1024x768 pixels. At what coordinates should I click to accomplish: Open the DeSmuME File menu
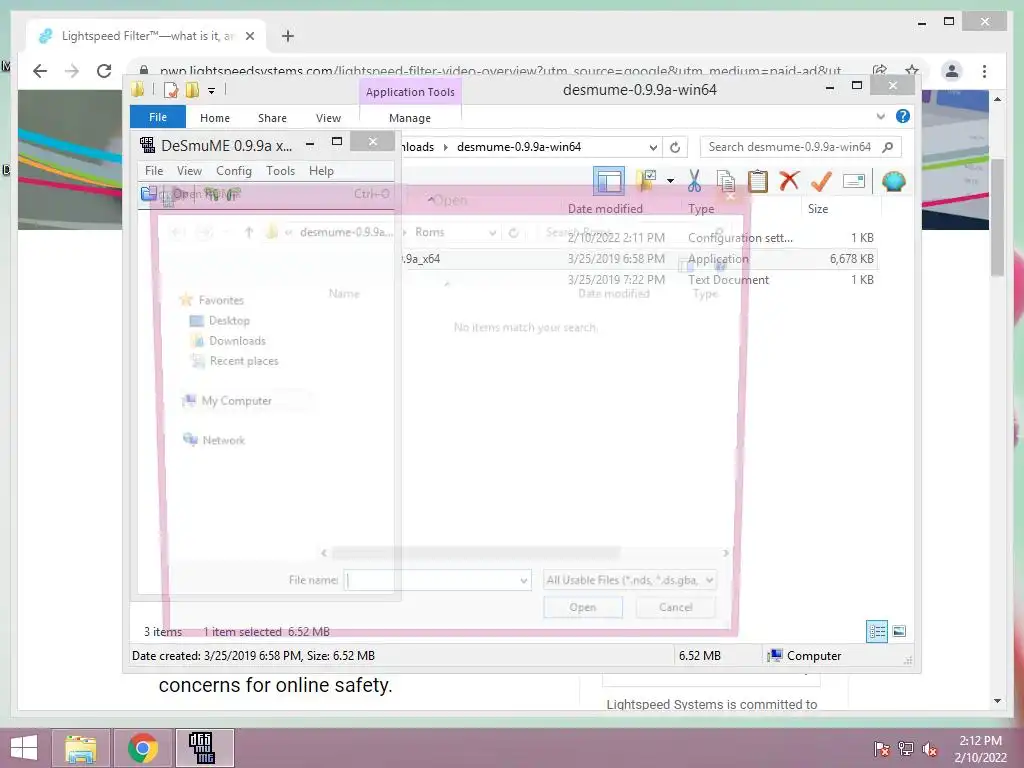tap(154, 170)
